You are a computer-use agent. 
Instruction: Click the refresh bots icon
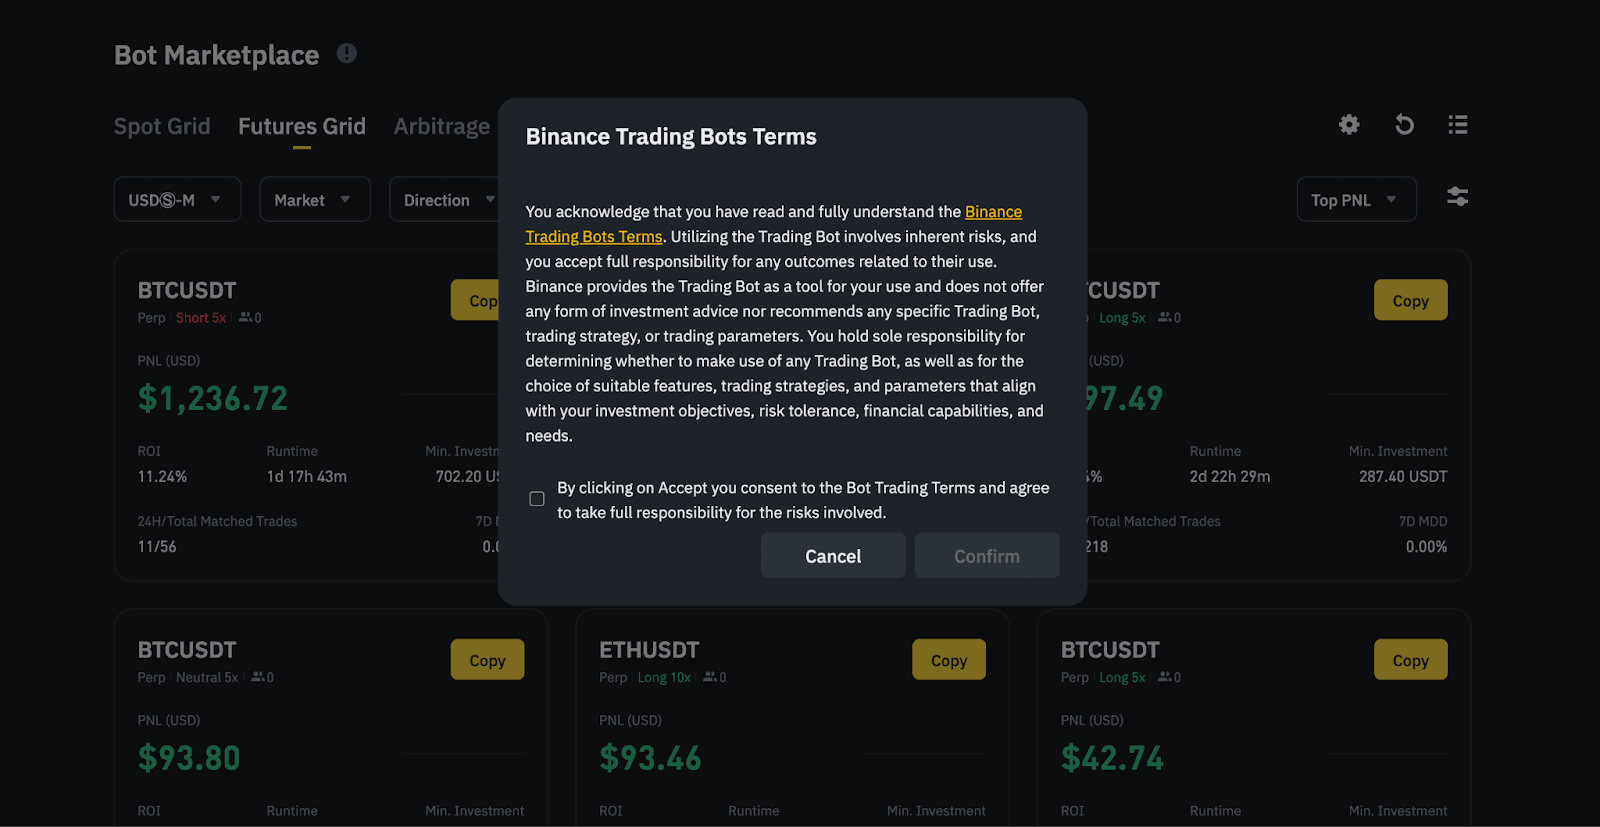[x=1404, y=124]
